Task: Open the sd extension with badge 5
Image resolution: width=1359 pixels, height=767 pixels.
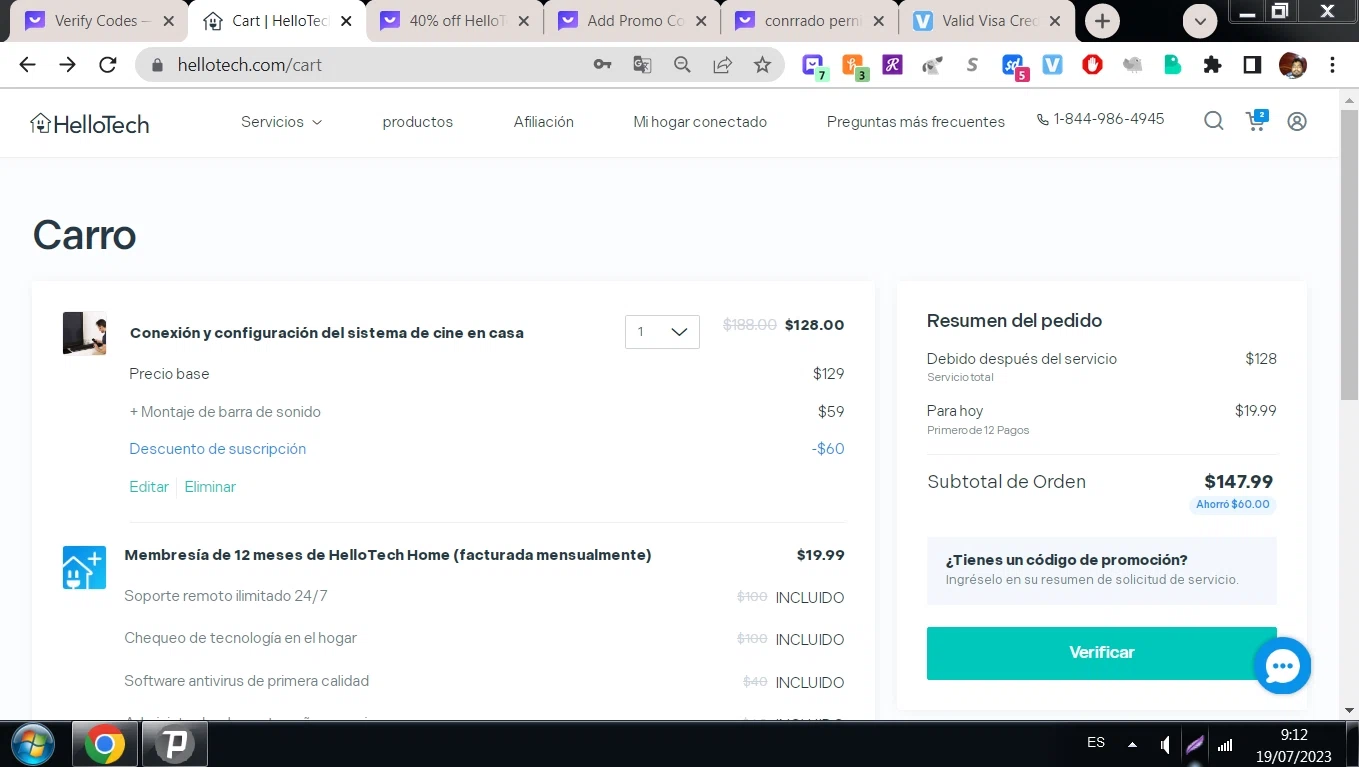Action: tap(1014, 66)
